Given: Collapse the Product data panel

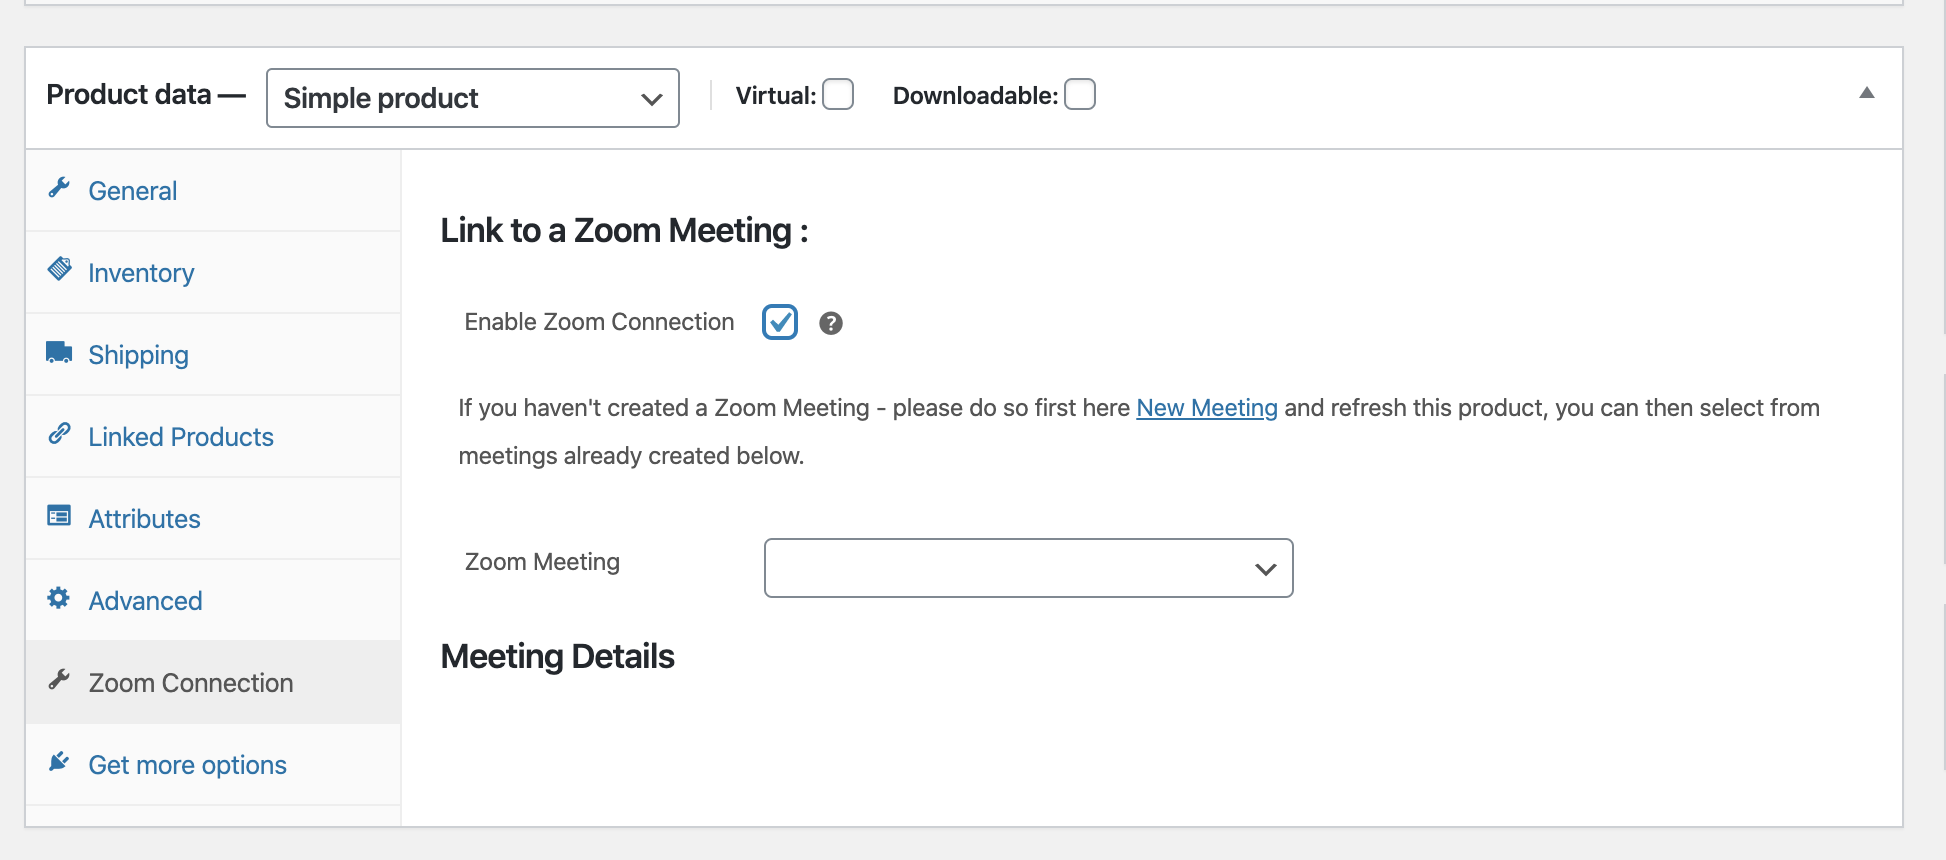Looking at the screenshot, I should [x=1867, y=93].
